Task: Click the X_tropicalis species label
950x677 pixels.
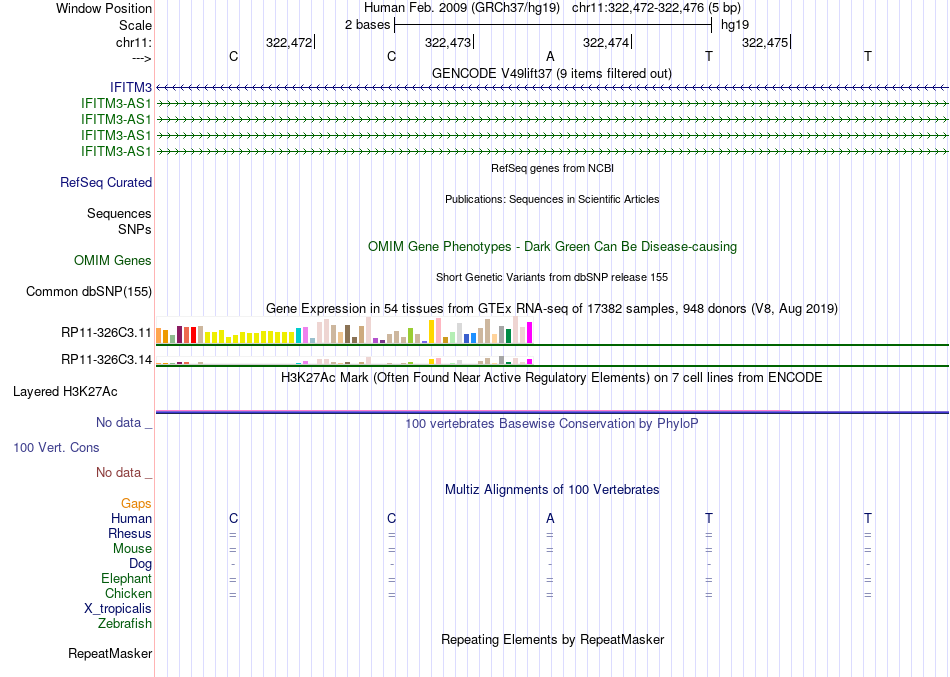Action: point(118,609)
